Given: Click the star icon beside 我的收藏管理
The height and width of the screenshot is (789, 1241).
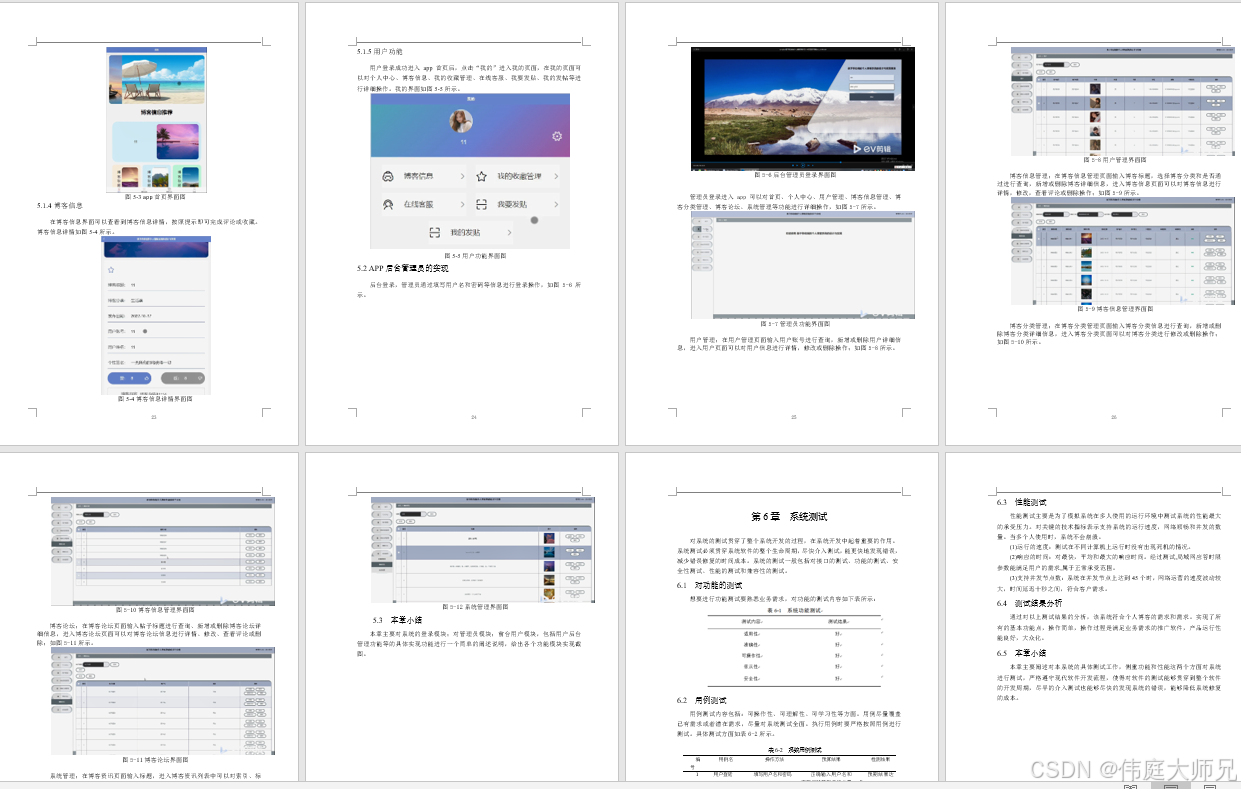Looking at the screenshot, I should [x=481, y=176].
